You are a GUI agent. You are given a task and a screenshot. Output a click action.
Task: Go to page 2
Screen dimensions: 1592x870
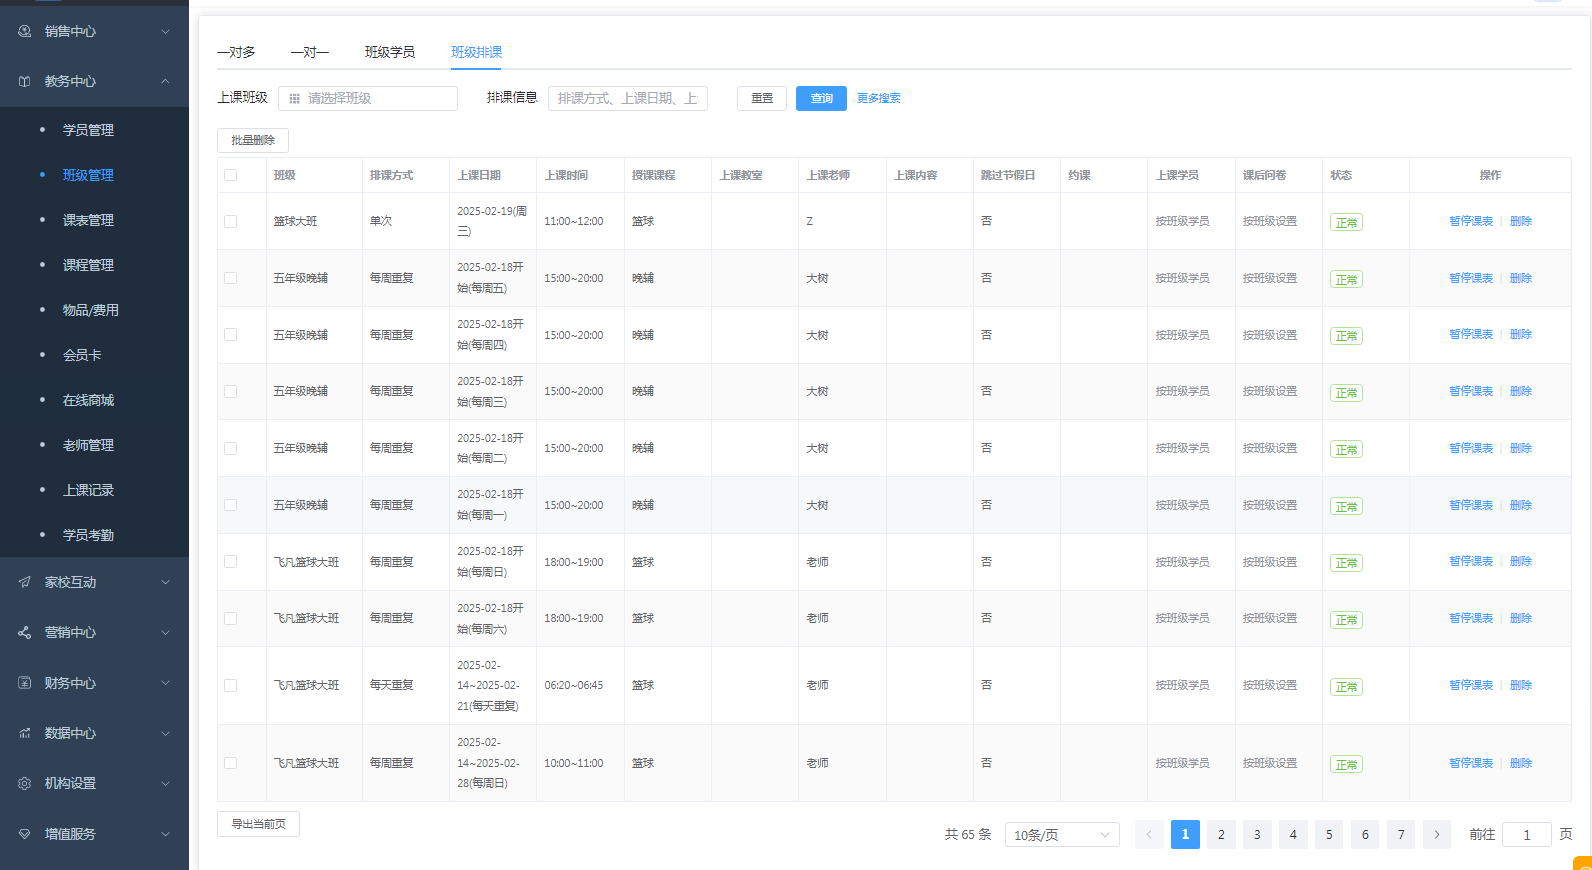tap(1221, 834)
